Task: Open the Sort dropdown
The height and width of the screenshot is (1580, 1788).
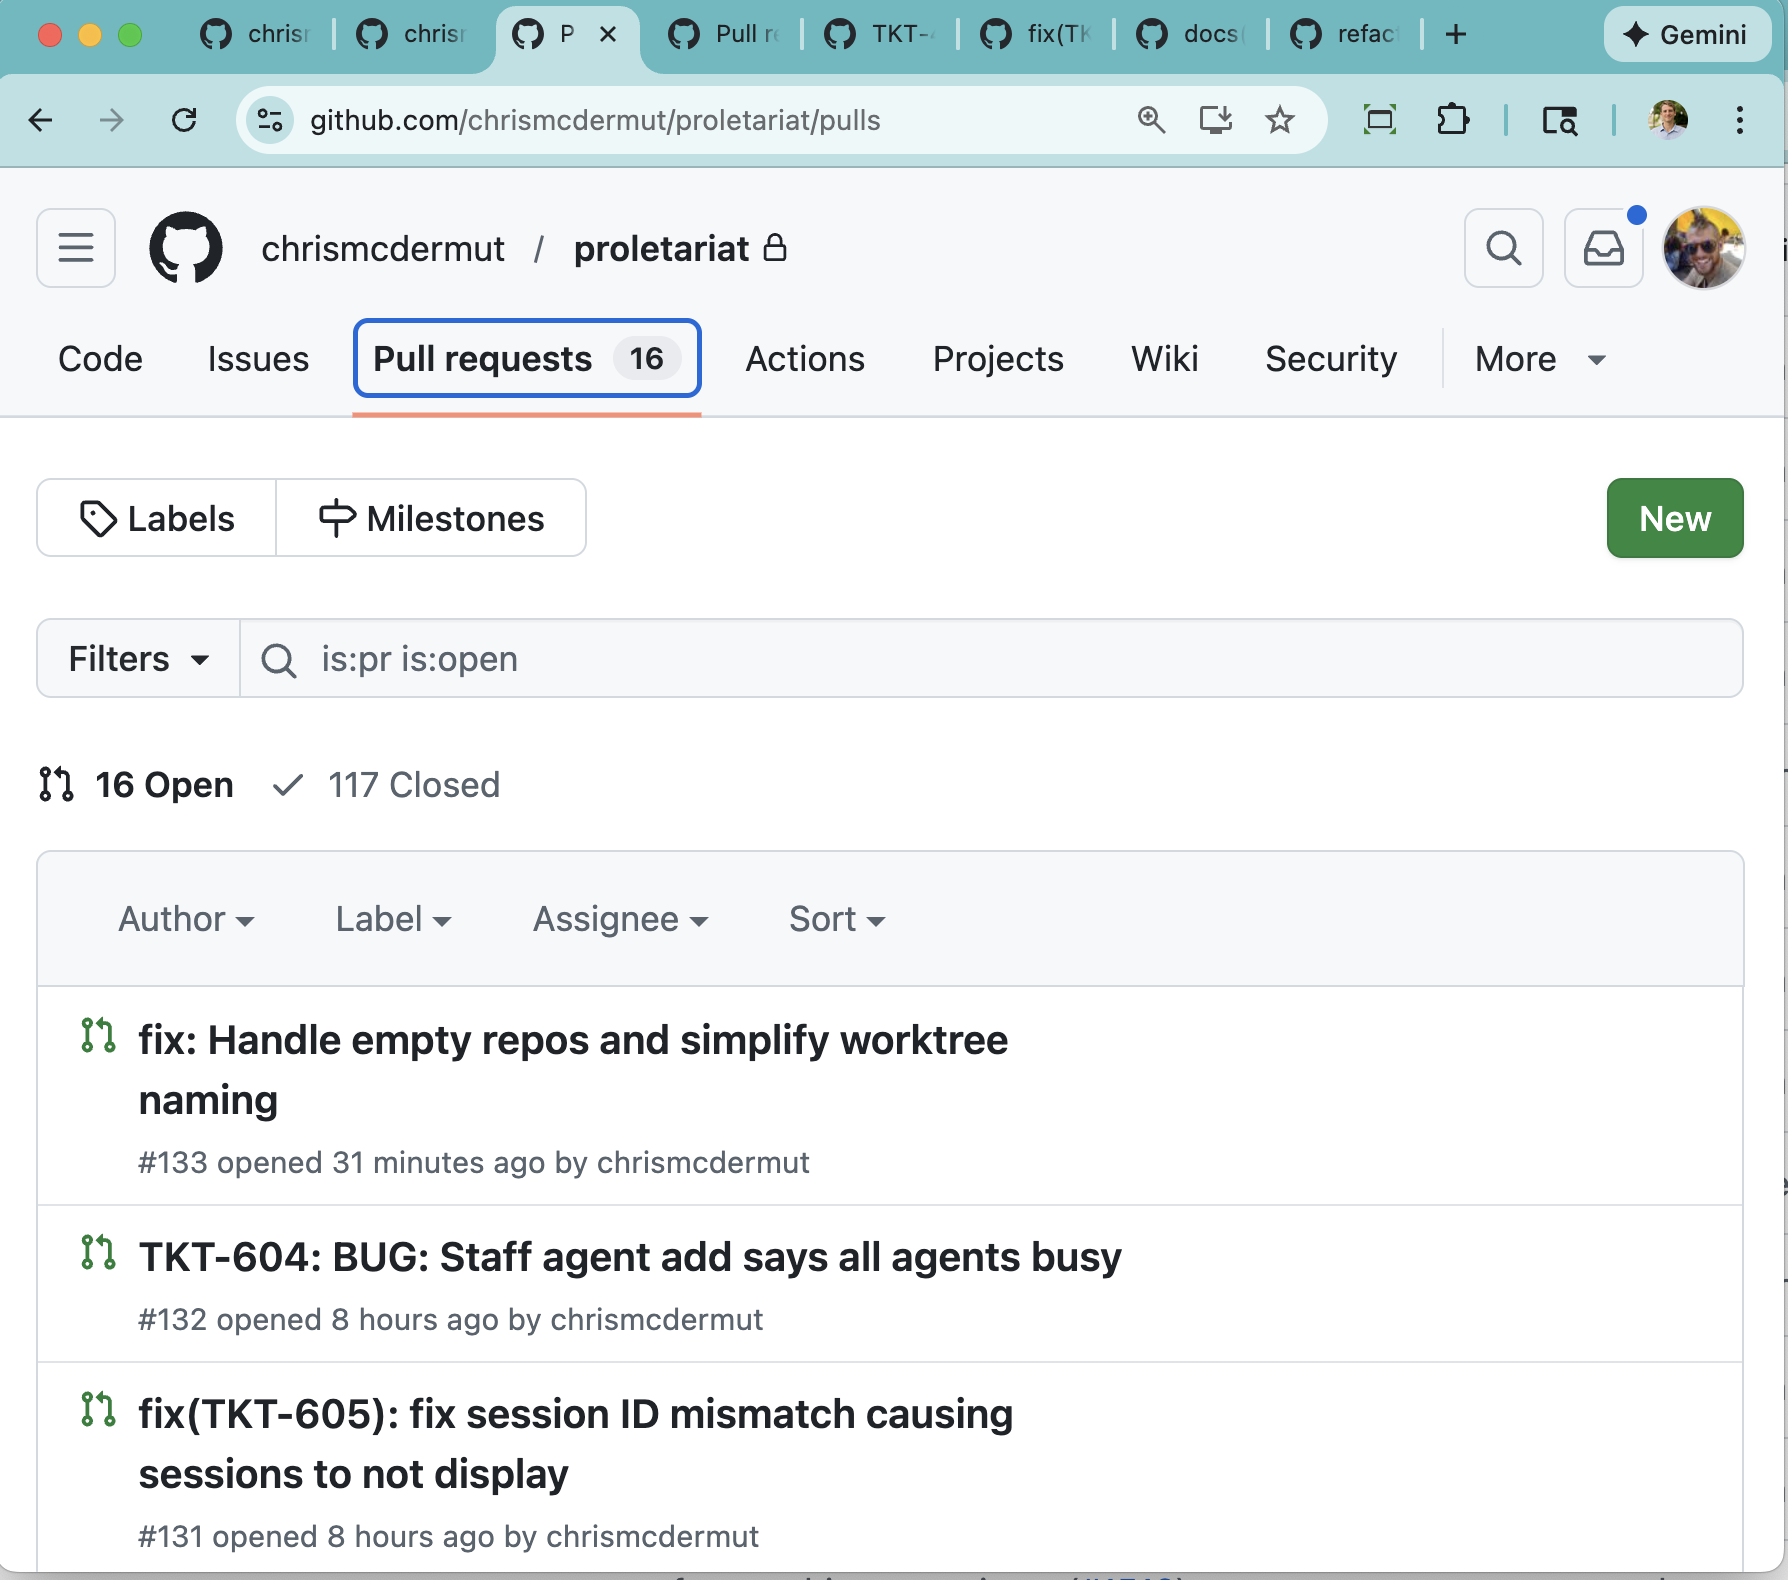Action: point(836,919)
